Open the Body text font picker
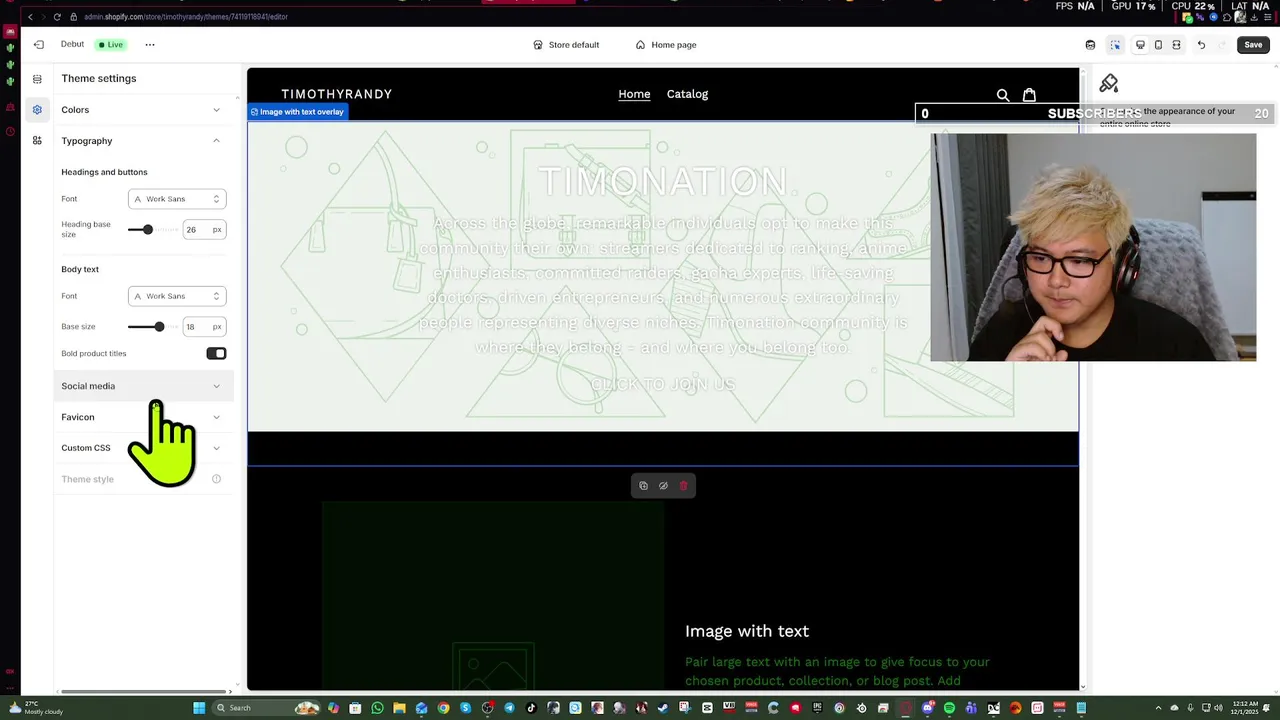This screenshot has width=1280, height=720. (x=177, y=296)
